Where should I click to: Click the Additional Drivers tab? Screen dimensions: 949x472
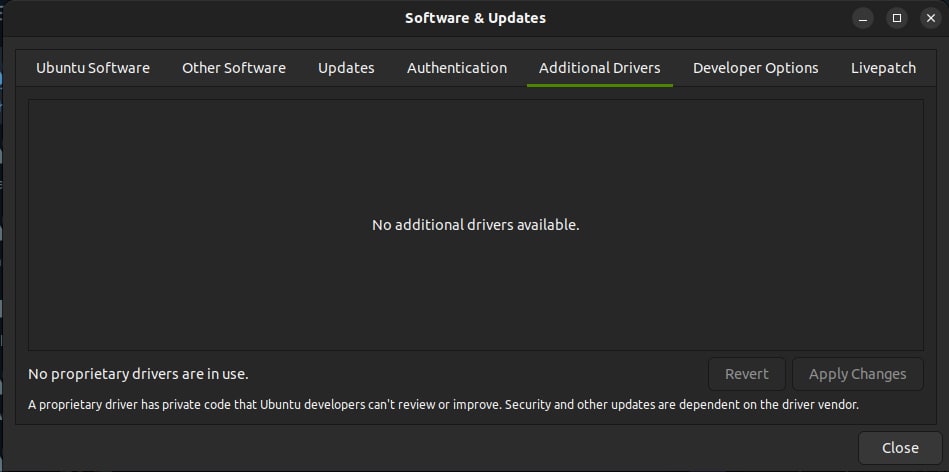(600, 68)
